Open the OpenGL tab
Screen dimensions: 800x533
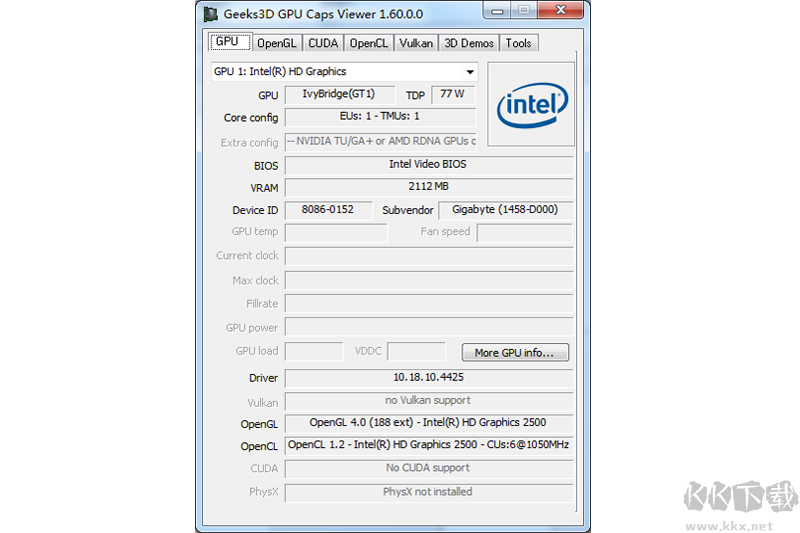click(277, 43)
